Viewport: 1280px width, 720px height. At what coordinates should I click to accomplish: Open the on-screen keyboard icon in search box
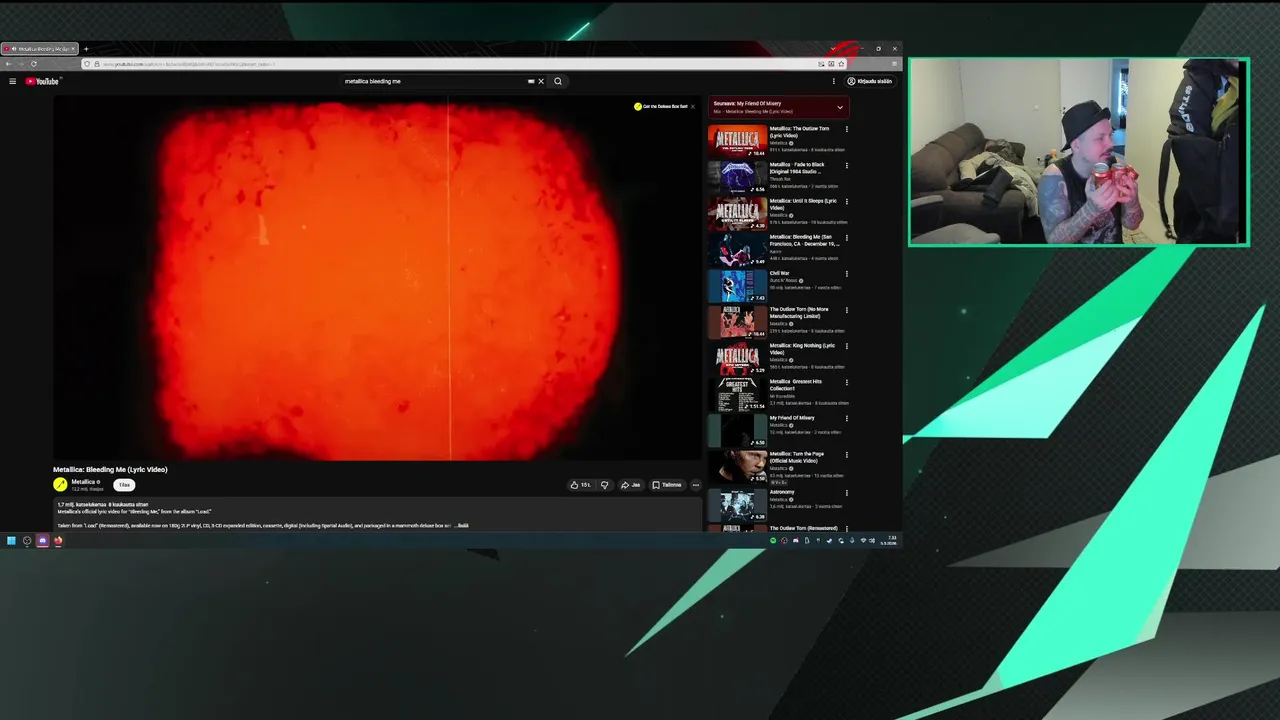pos(531,81)
